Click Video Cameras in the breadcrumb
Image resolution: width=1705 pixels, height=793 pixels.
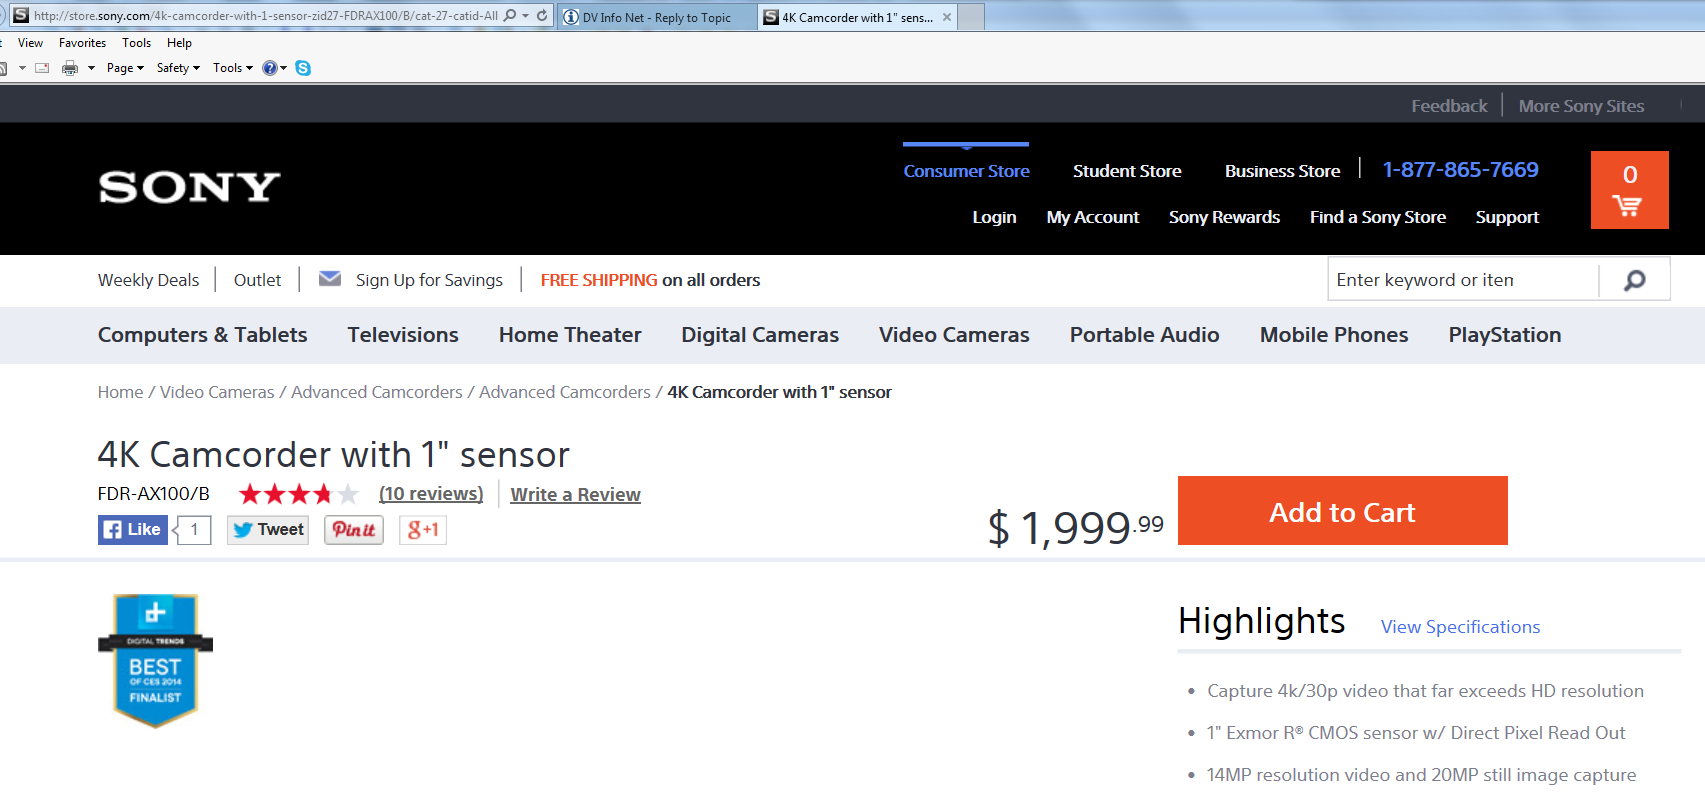[x=217, y=392]
